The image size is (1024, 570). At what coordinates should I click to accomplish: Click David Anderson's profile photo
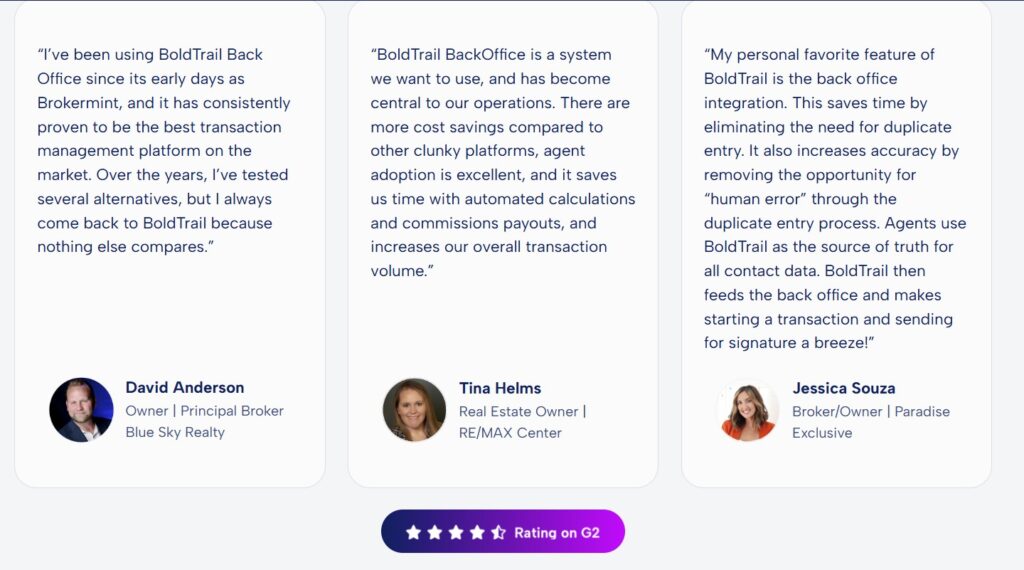pos(81,410)
